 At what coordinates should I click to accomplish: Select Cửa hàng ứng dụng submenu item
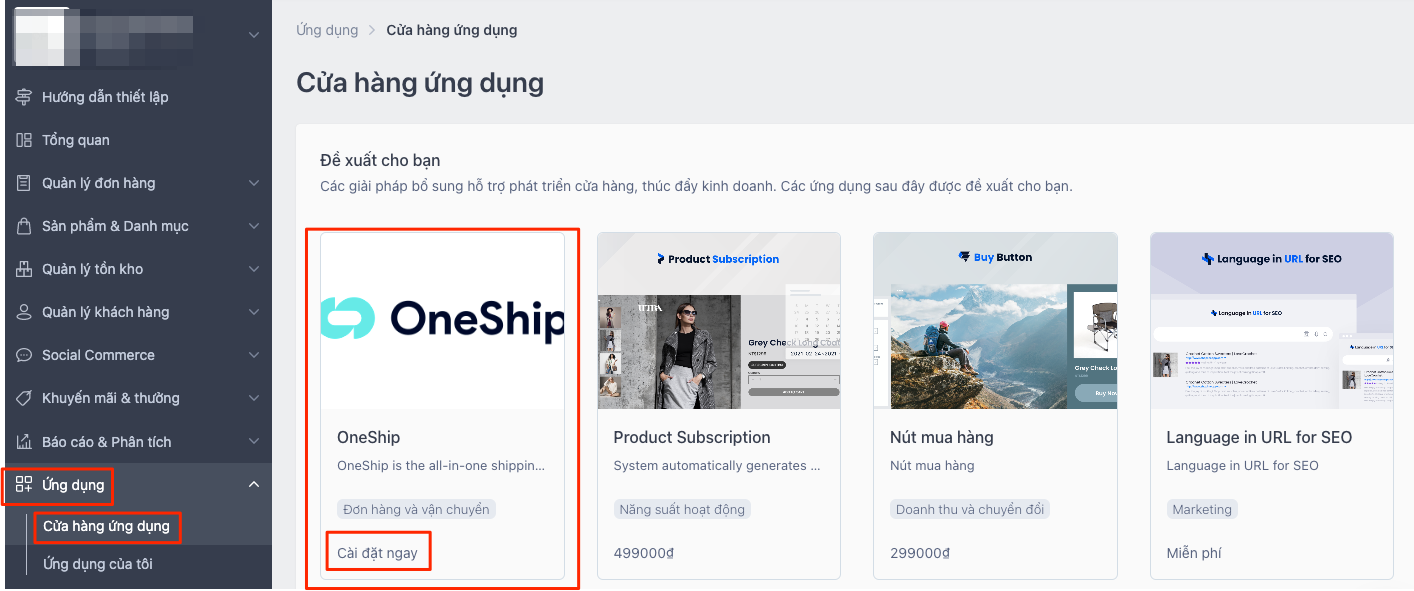click(107, 526)
